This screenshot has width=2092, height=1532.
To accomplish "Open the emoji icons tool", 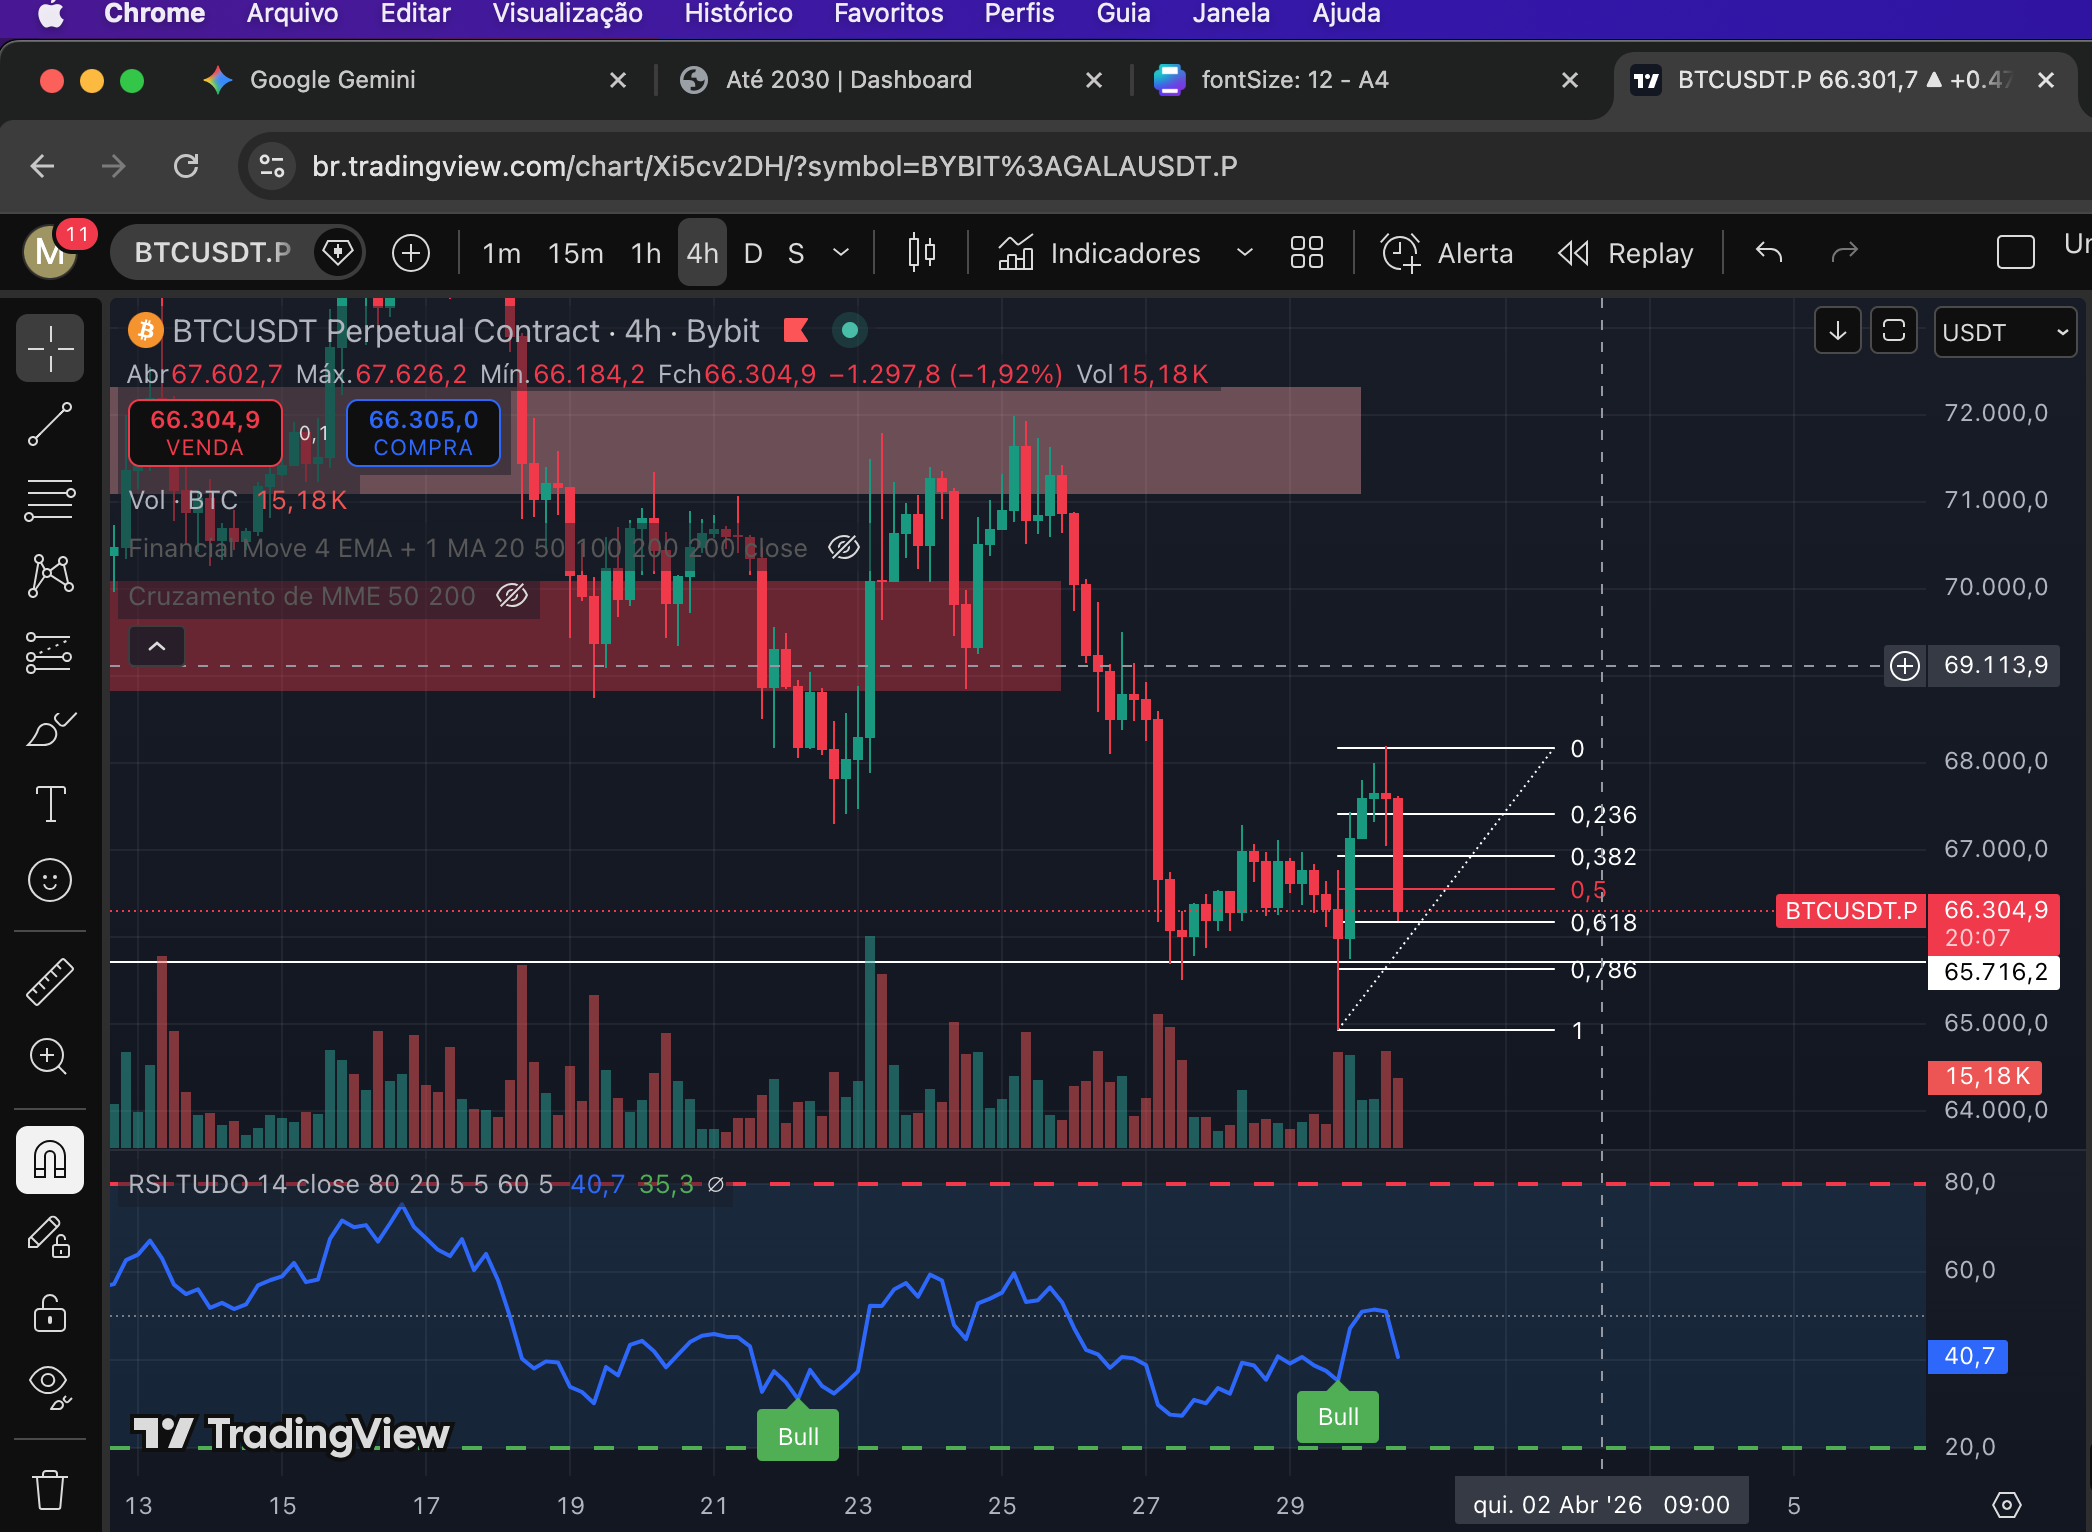I will point(50,880).
